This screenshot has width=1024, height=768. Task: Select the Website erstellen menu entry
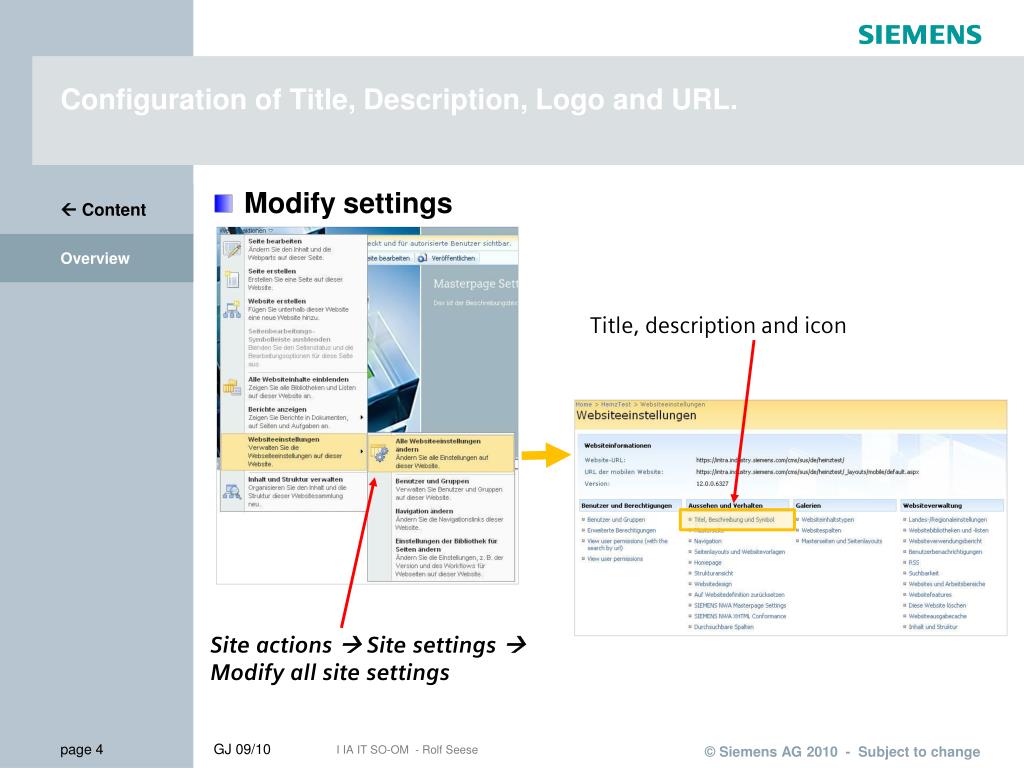293,310
